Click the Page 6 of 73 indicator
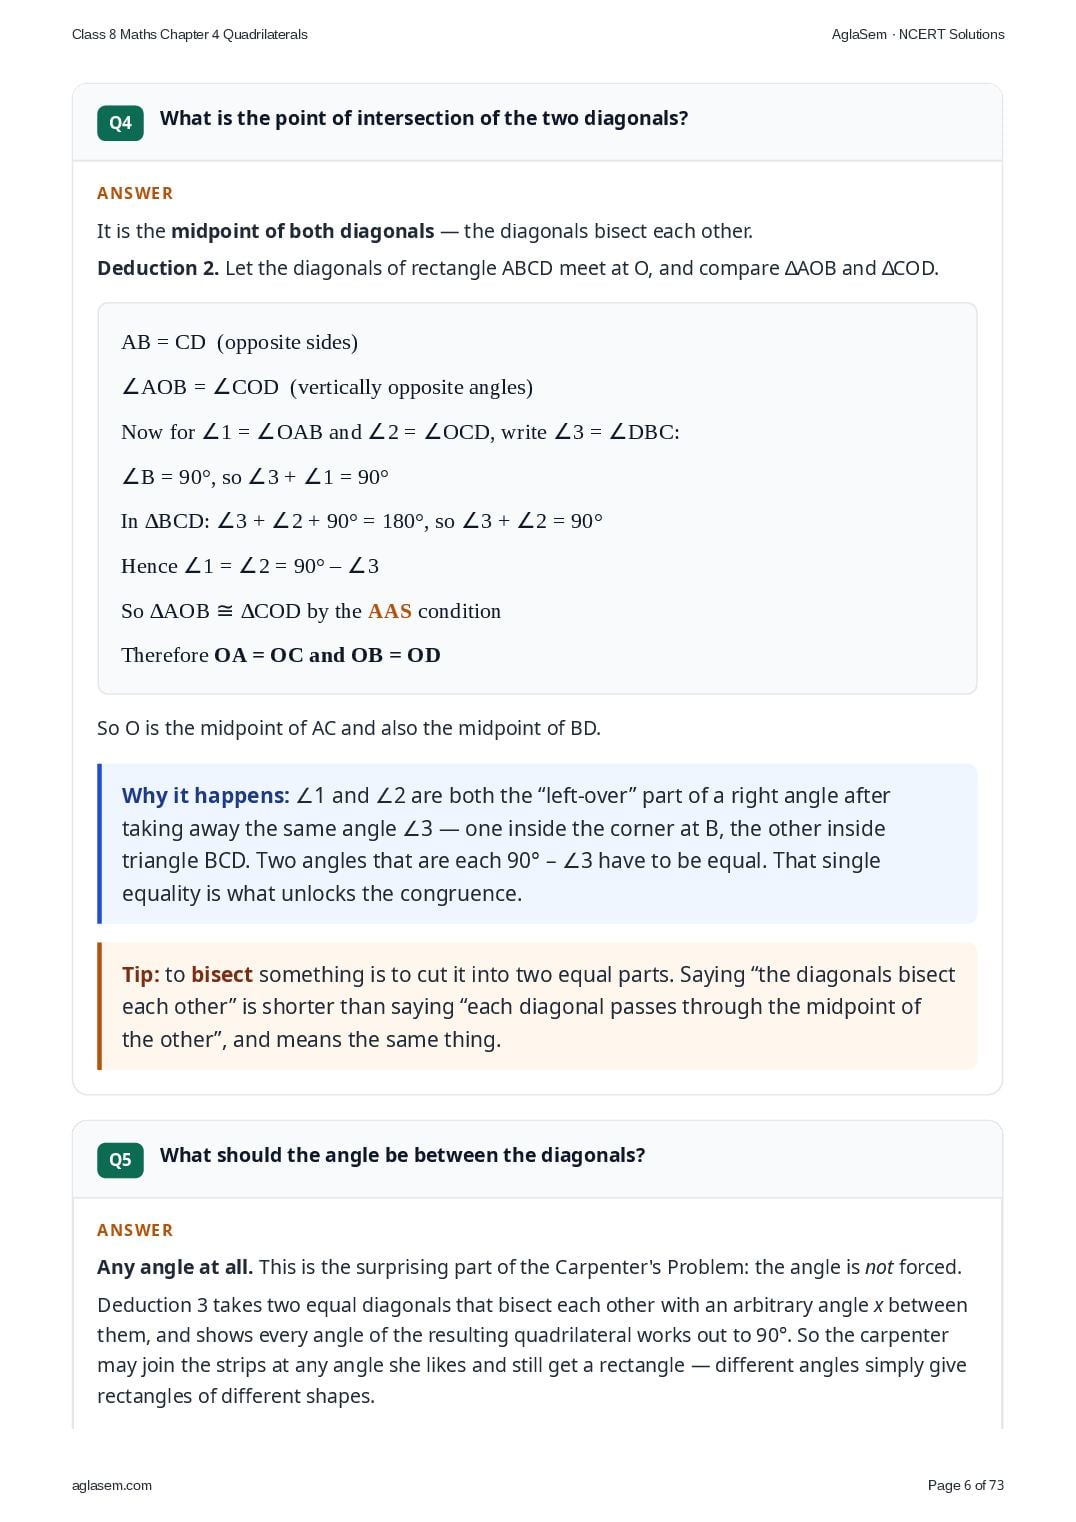The height and width of the screenshot is (1522, 1076). [x=966, y=1485]
